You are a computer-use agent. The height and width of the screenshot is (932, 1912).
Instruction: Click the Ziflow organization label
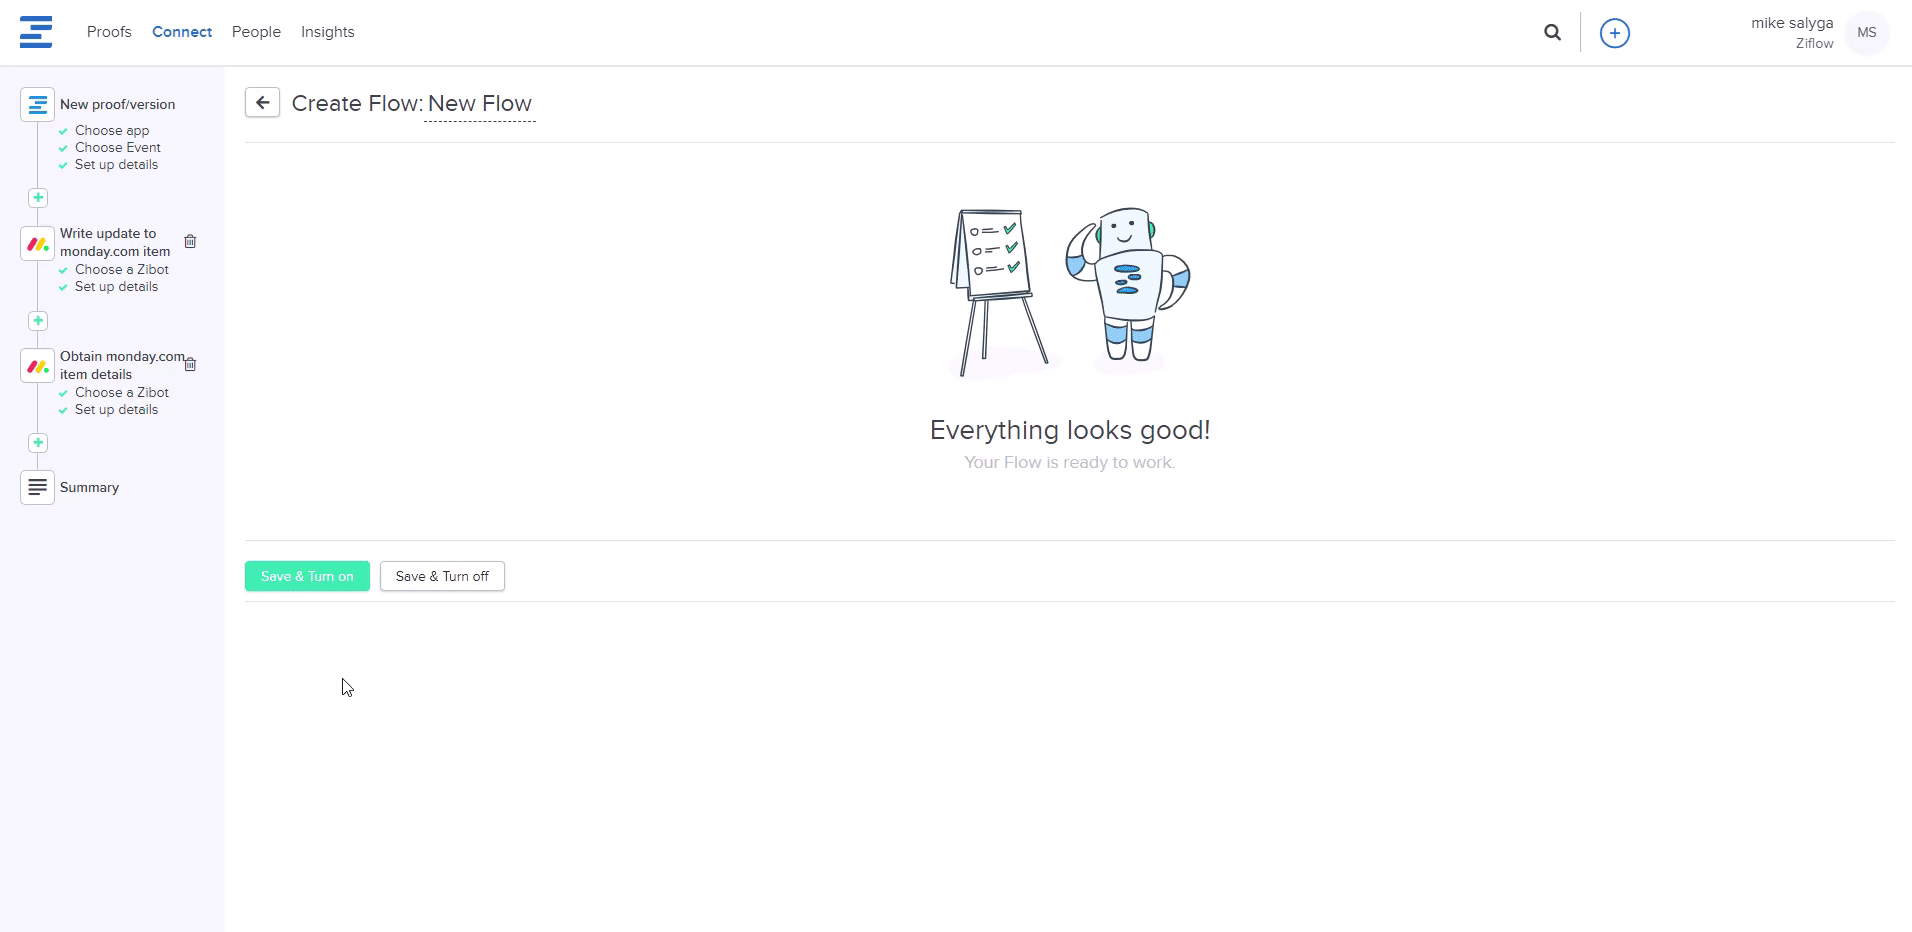tap(1814, 44)
